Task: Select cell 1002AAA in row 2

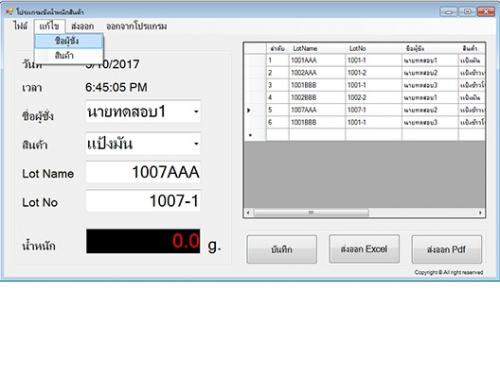Action: (317, 73)
